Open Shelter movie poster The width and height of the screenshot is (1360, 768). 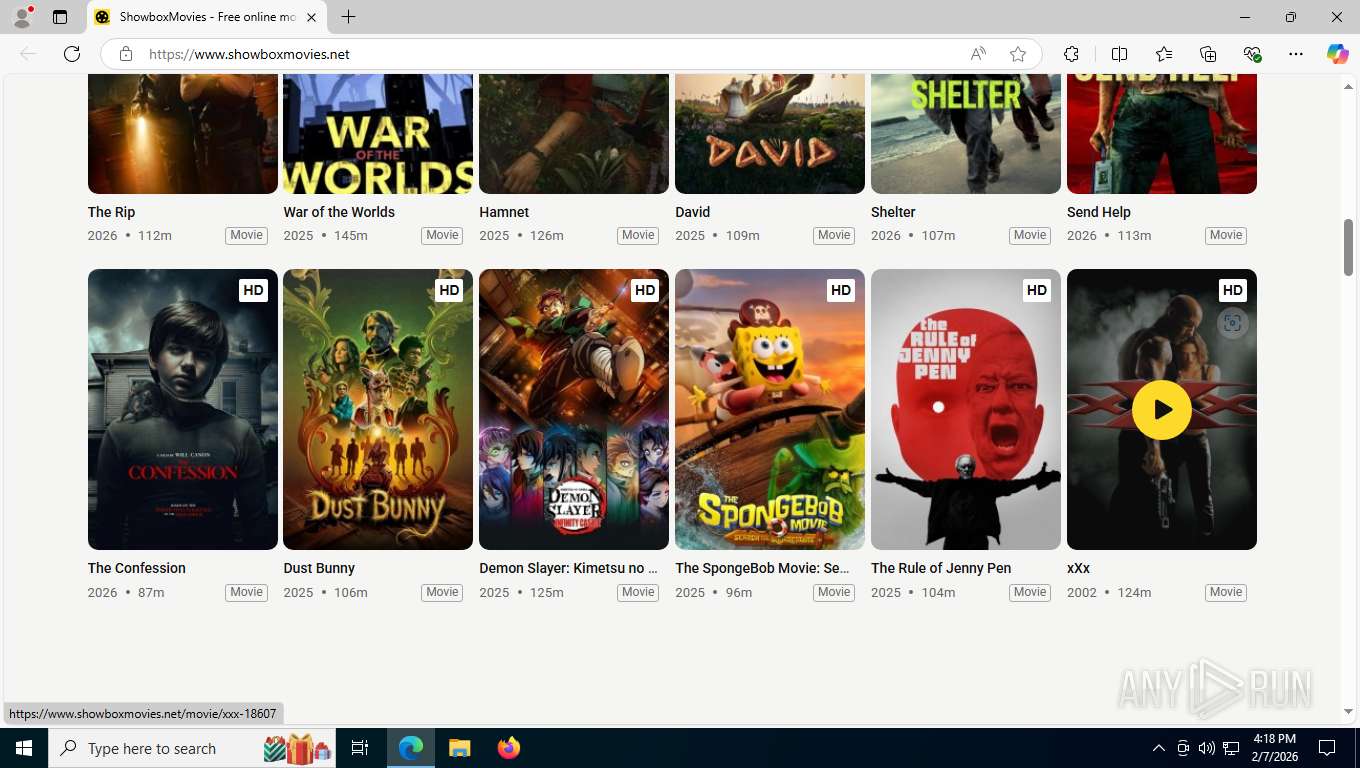pyautogui.click(x=966, y=134)
